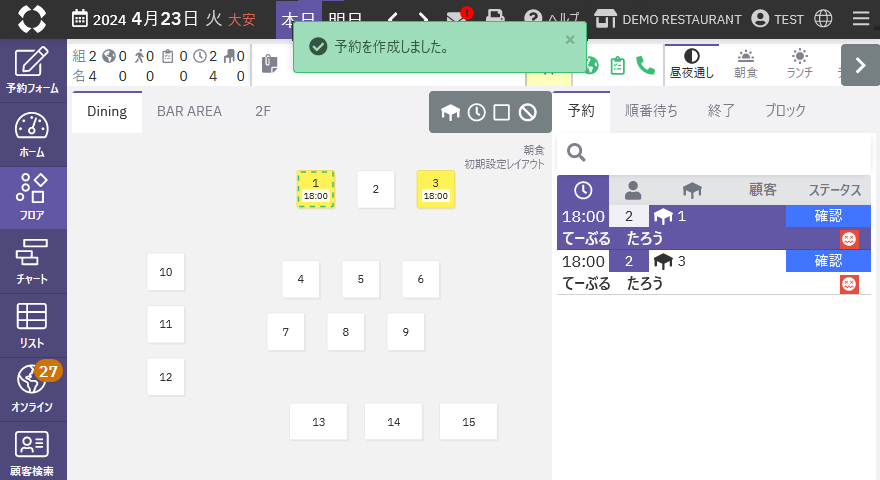Toggle the clock icon in floor toolbar
The height and width of the screenshot is (480, 880).
coord(477,112)
